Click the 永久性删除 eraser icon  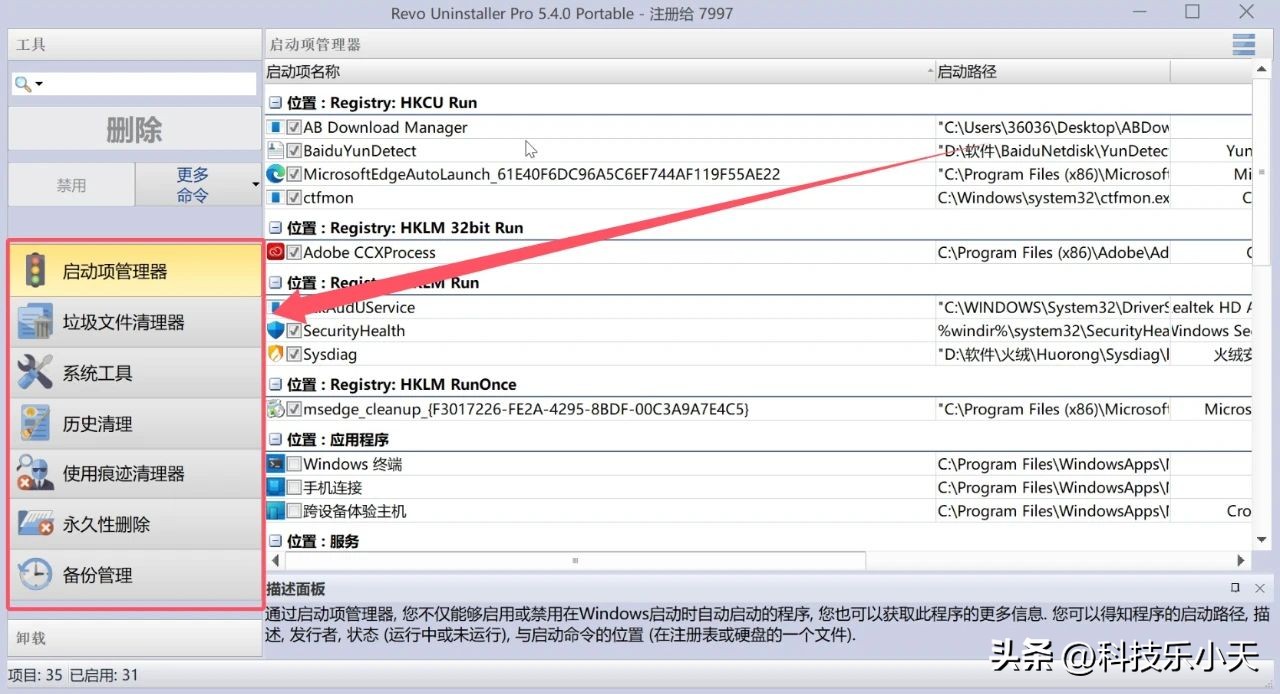point(35,523)
